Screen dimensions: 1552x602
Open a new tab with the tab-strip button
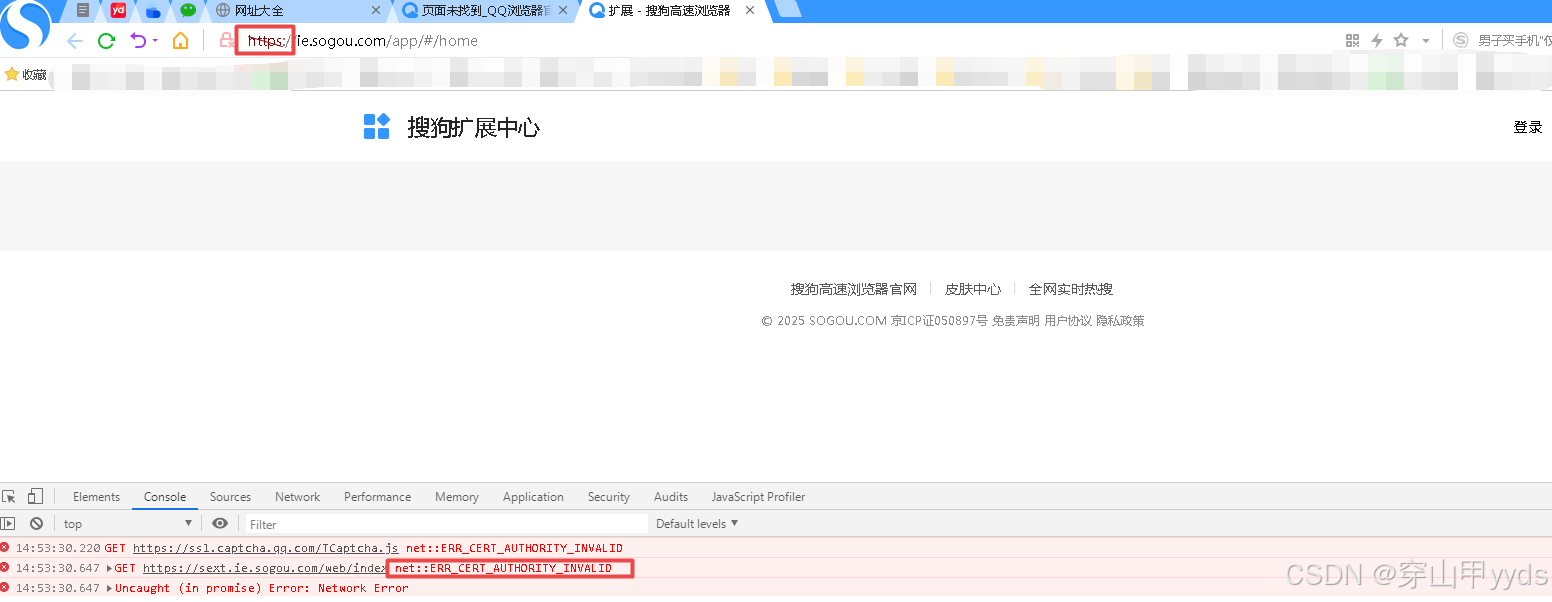click(788, 9)
